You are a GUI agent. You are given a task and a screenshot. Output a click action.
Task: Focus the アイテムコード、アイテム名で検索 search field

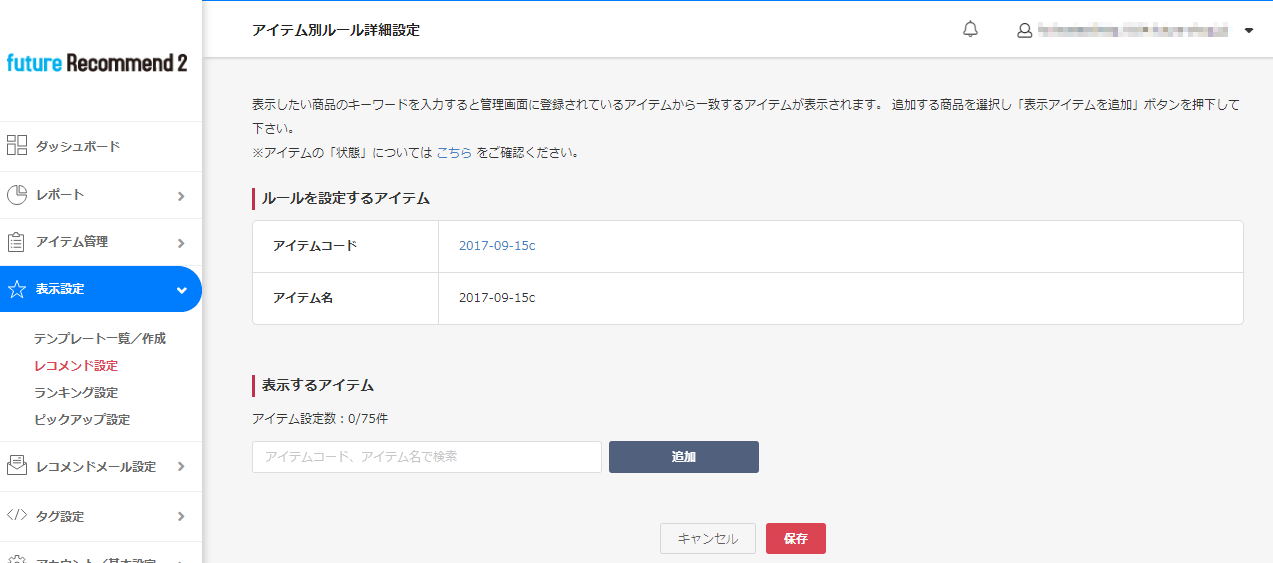tap(427, 457)
